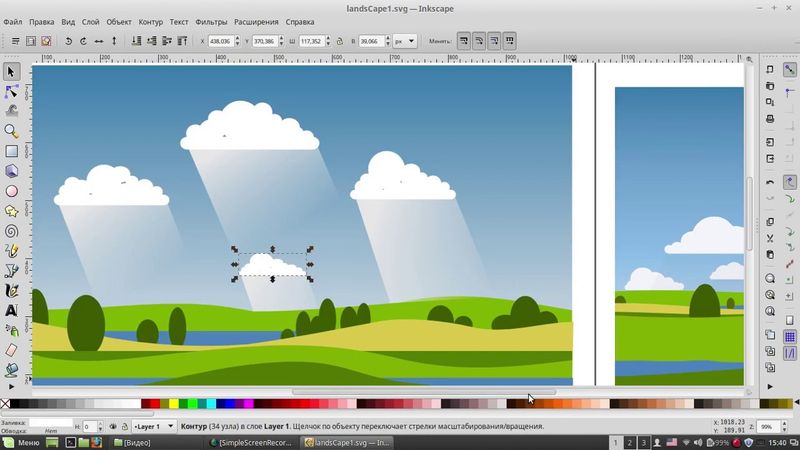This screenshot has width=800, height=450.
Task: Click the X coordinate input field
Action: [220, 41]
